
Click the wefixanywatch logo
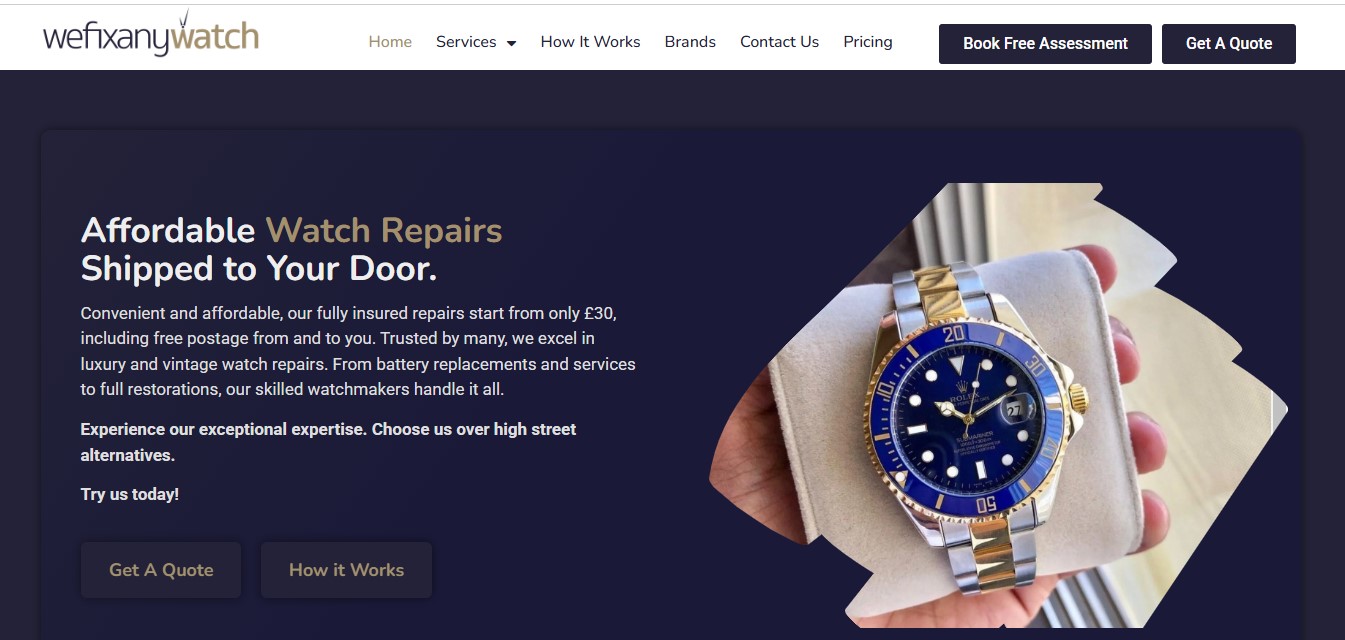point(151,35)
